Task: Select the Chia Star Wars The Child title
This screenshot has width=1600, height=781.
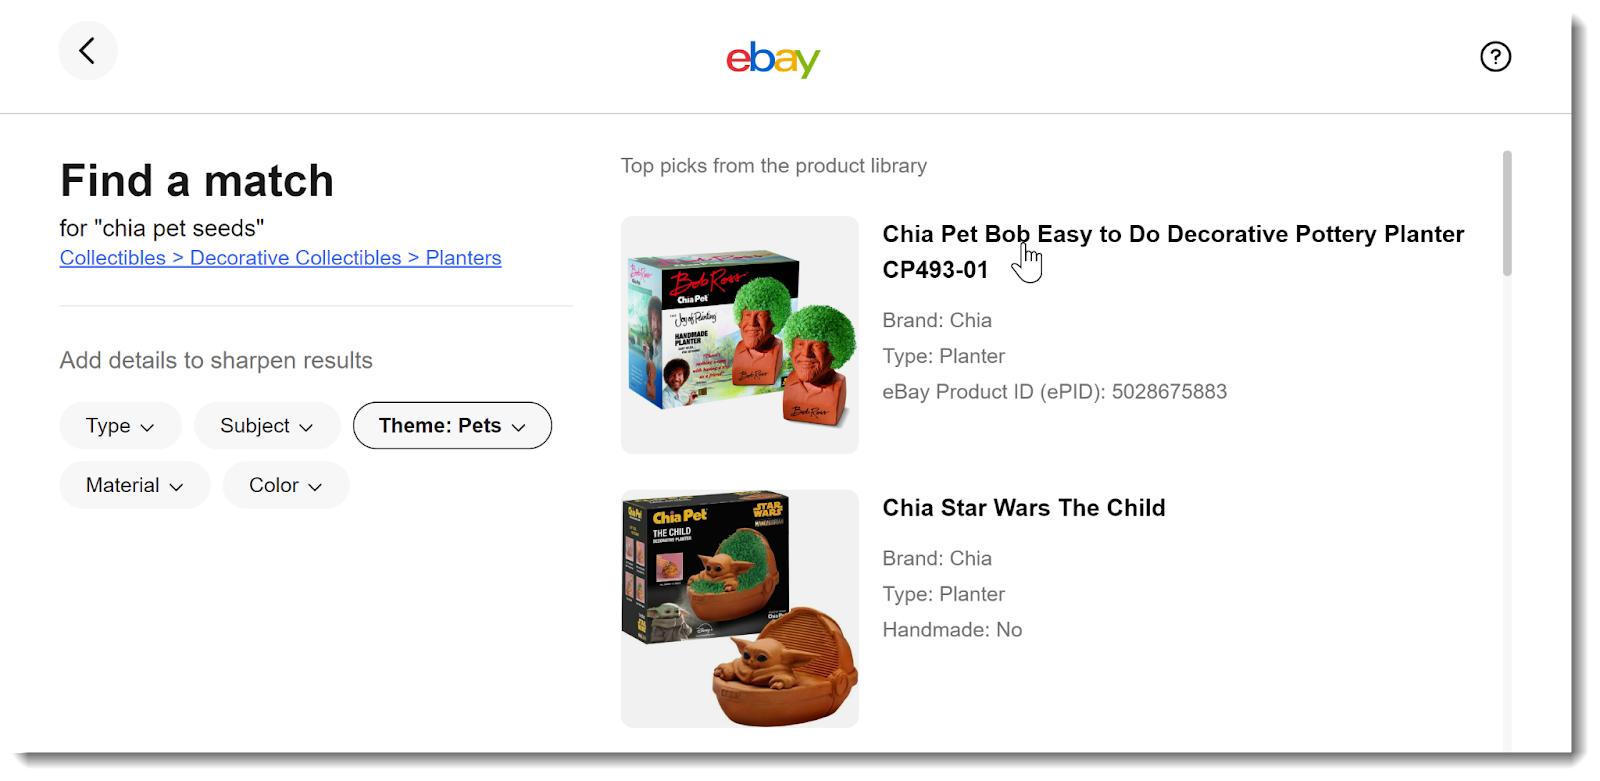Action: coord(1024,508)
